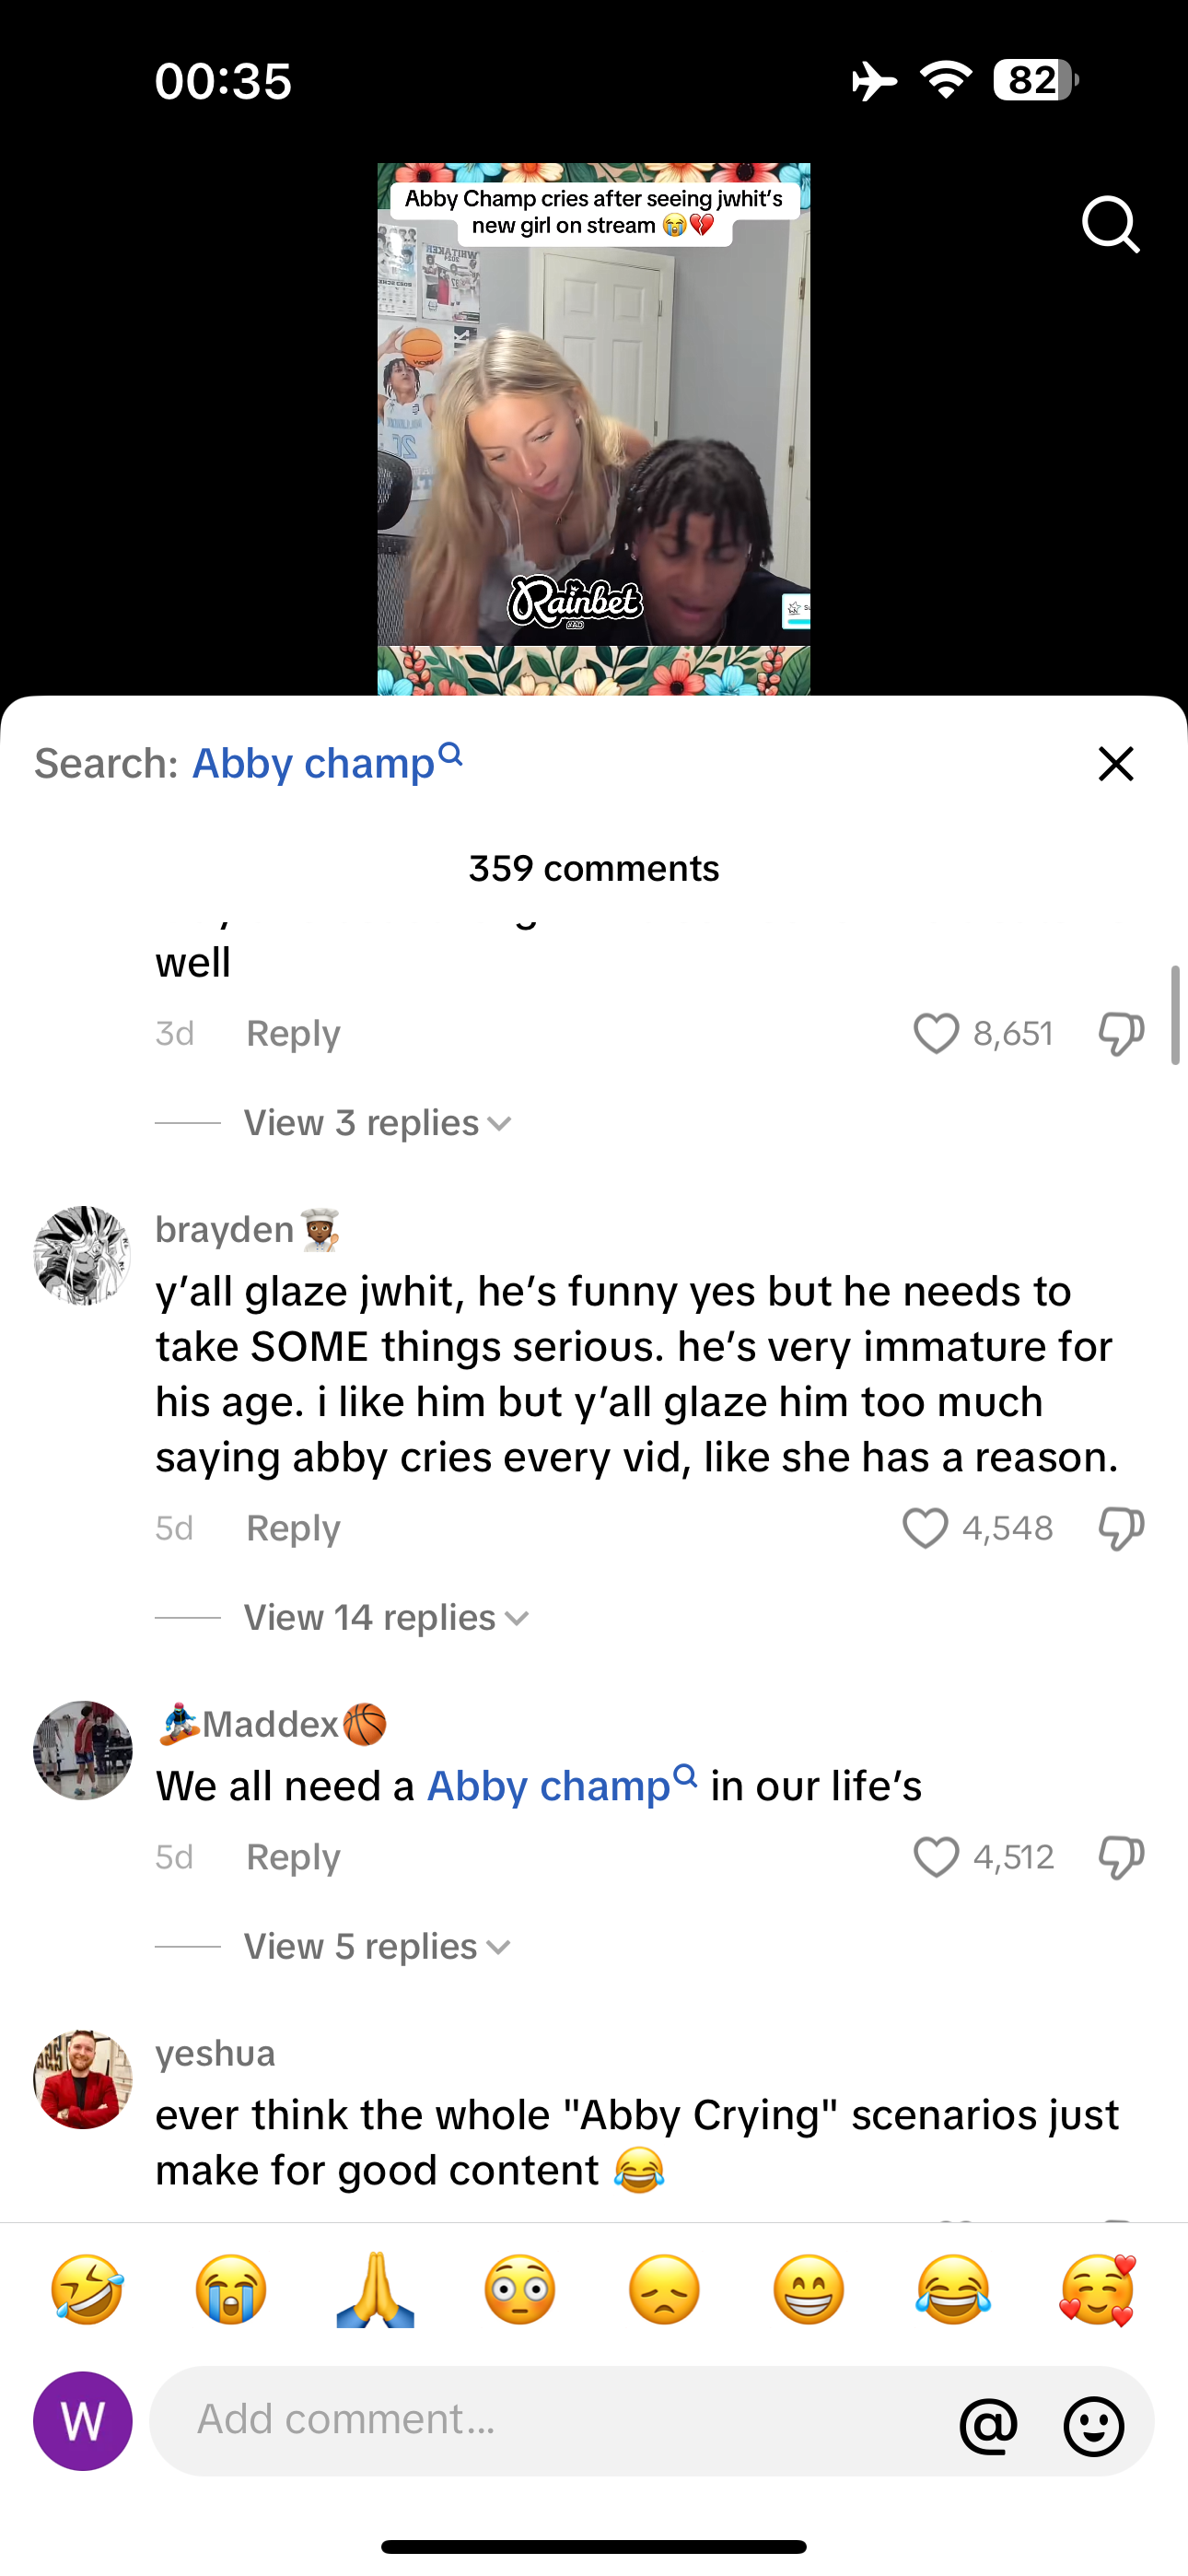Dislike brayden's comment
The height and width of the screenshot is (2576, 1188).
pyautogui.click(x=1121, y=1528)
